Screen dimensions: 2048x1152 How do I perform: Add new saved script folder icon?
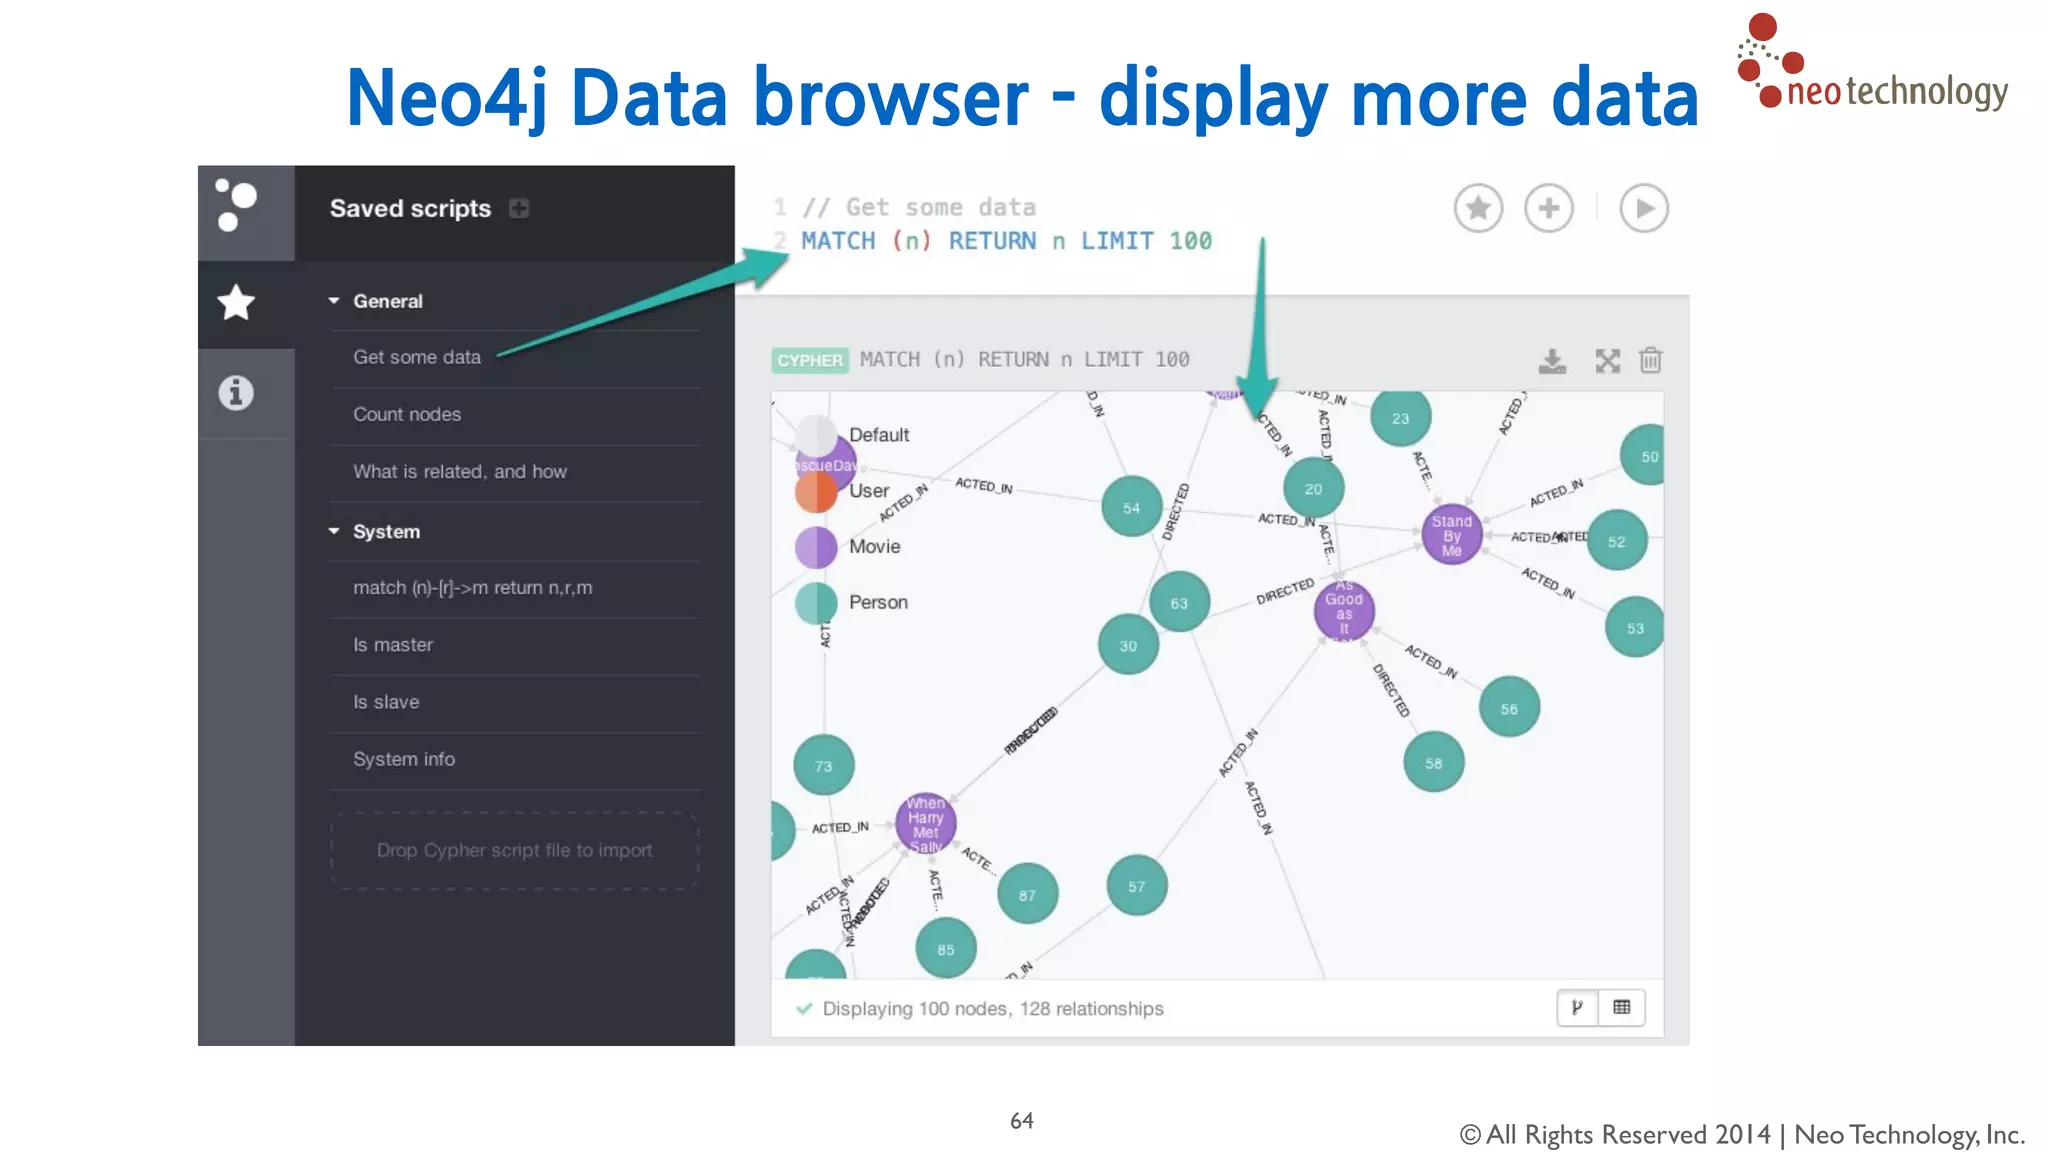[x=518, y=208]
